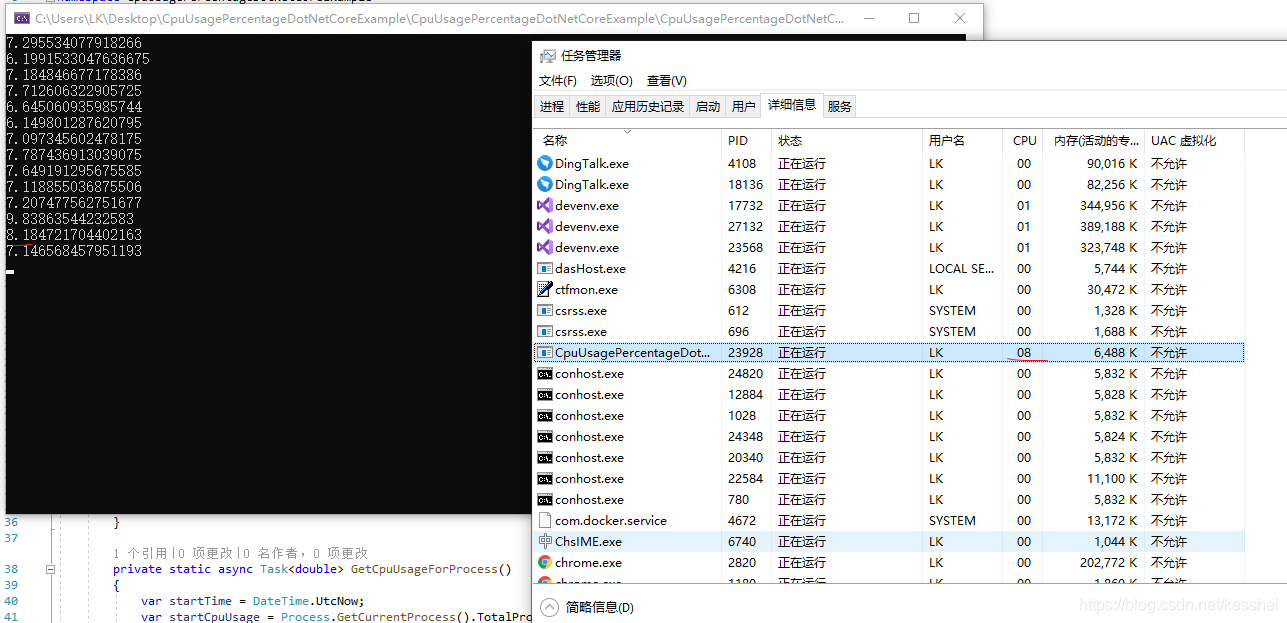Click the conhost.exe icon for PID 24820
This screenshot has width=1287, height=623.
(545, 373)
